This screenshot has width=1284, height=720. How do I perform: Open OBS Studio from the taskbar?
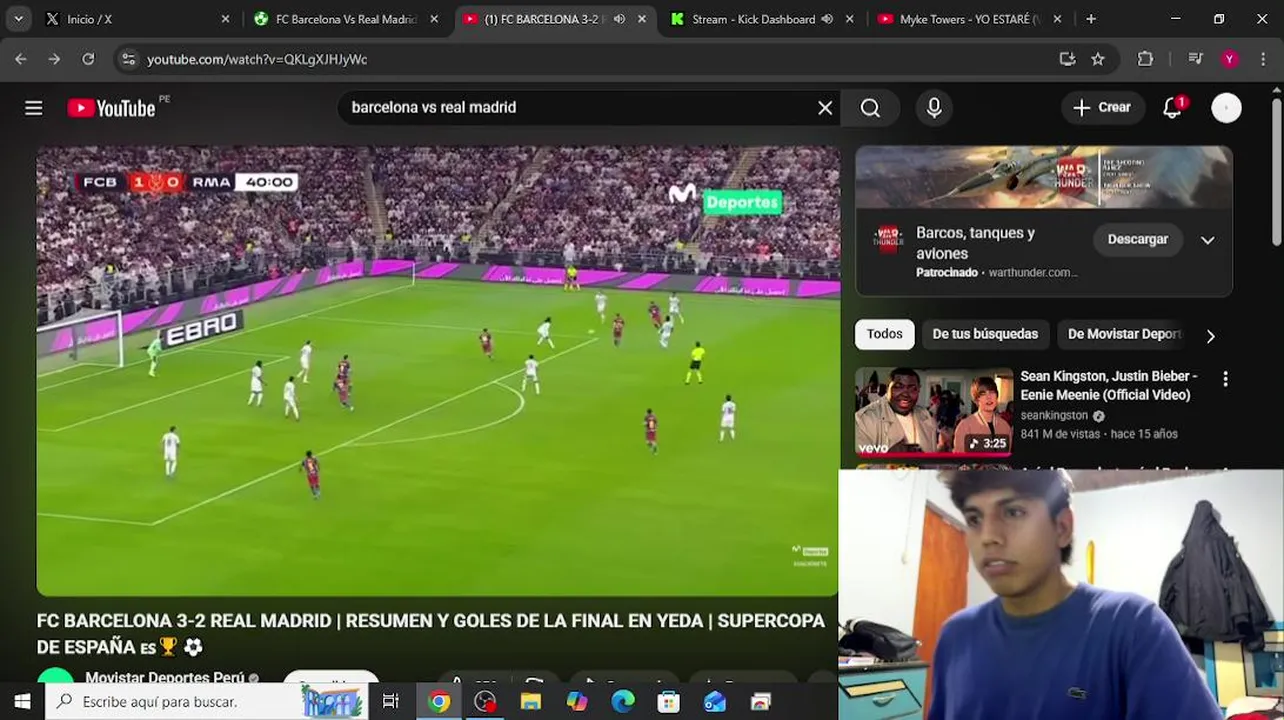coord(485,702)
